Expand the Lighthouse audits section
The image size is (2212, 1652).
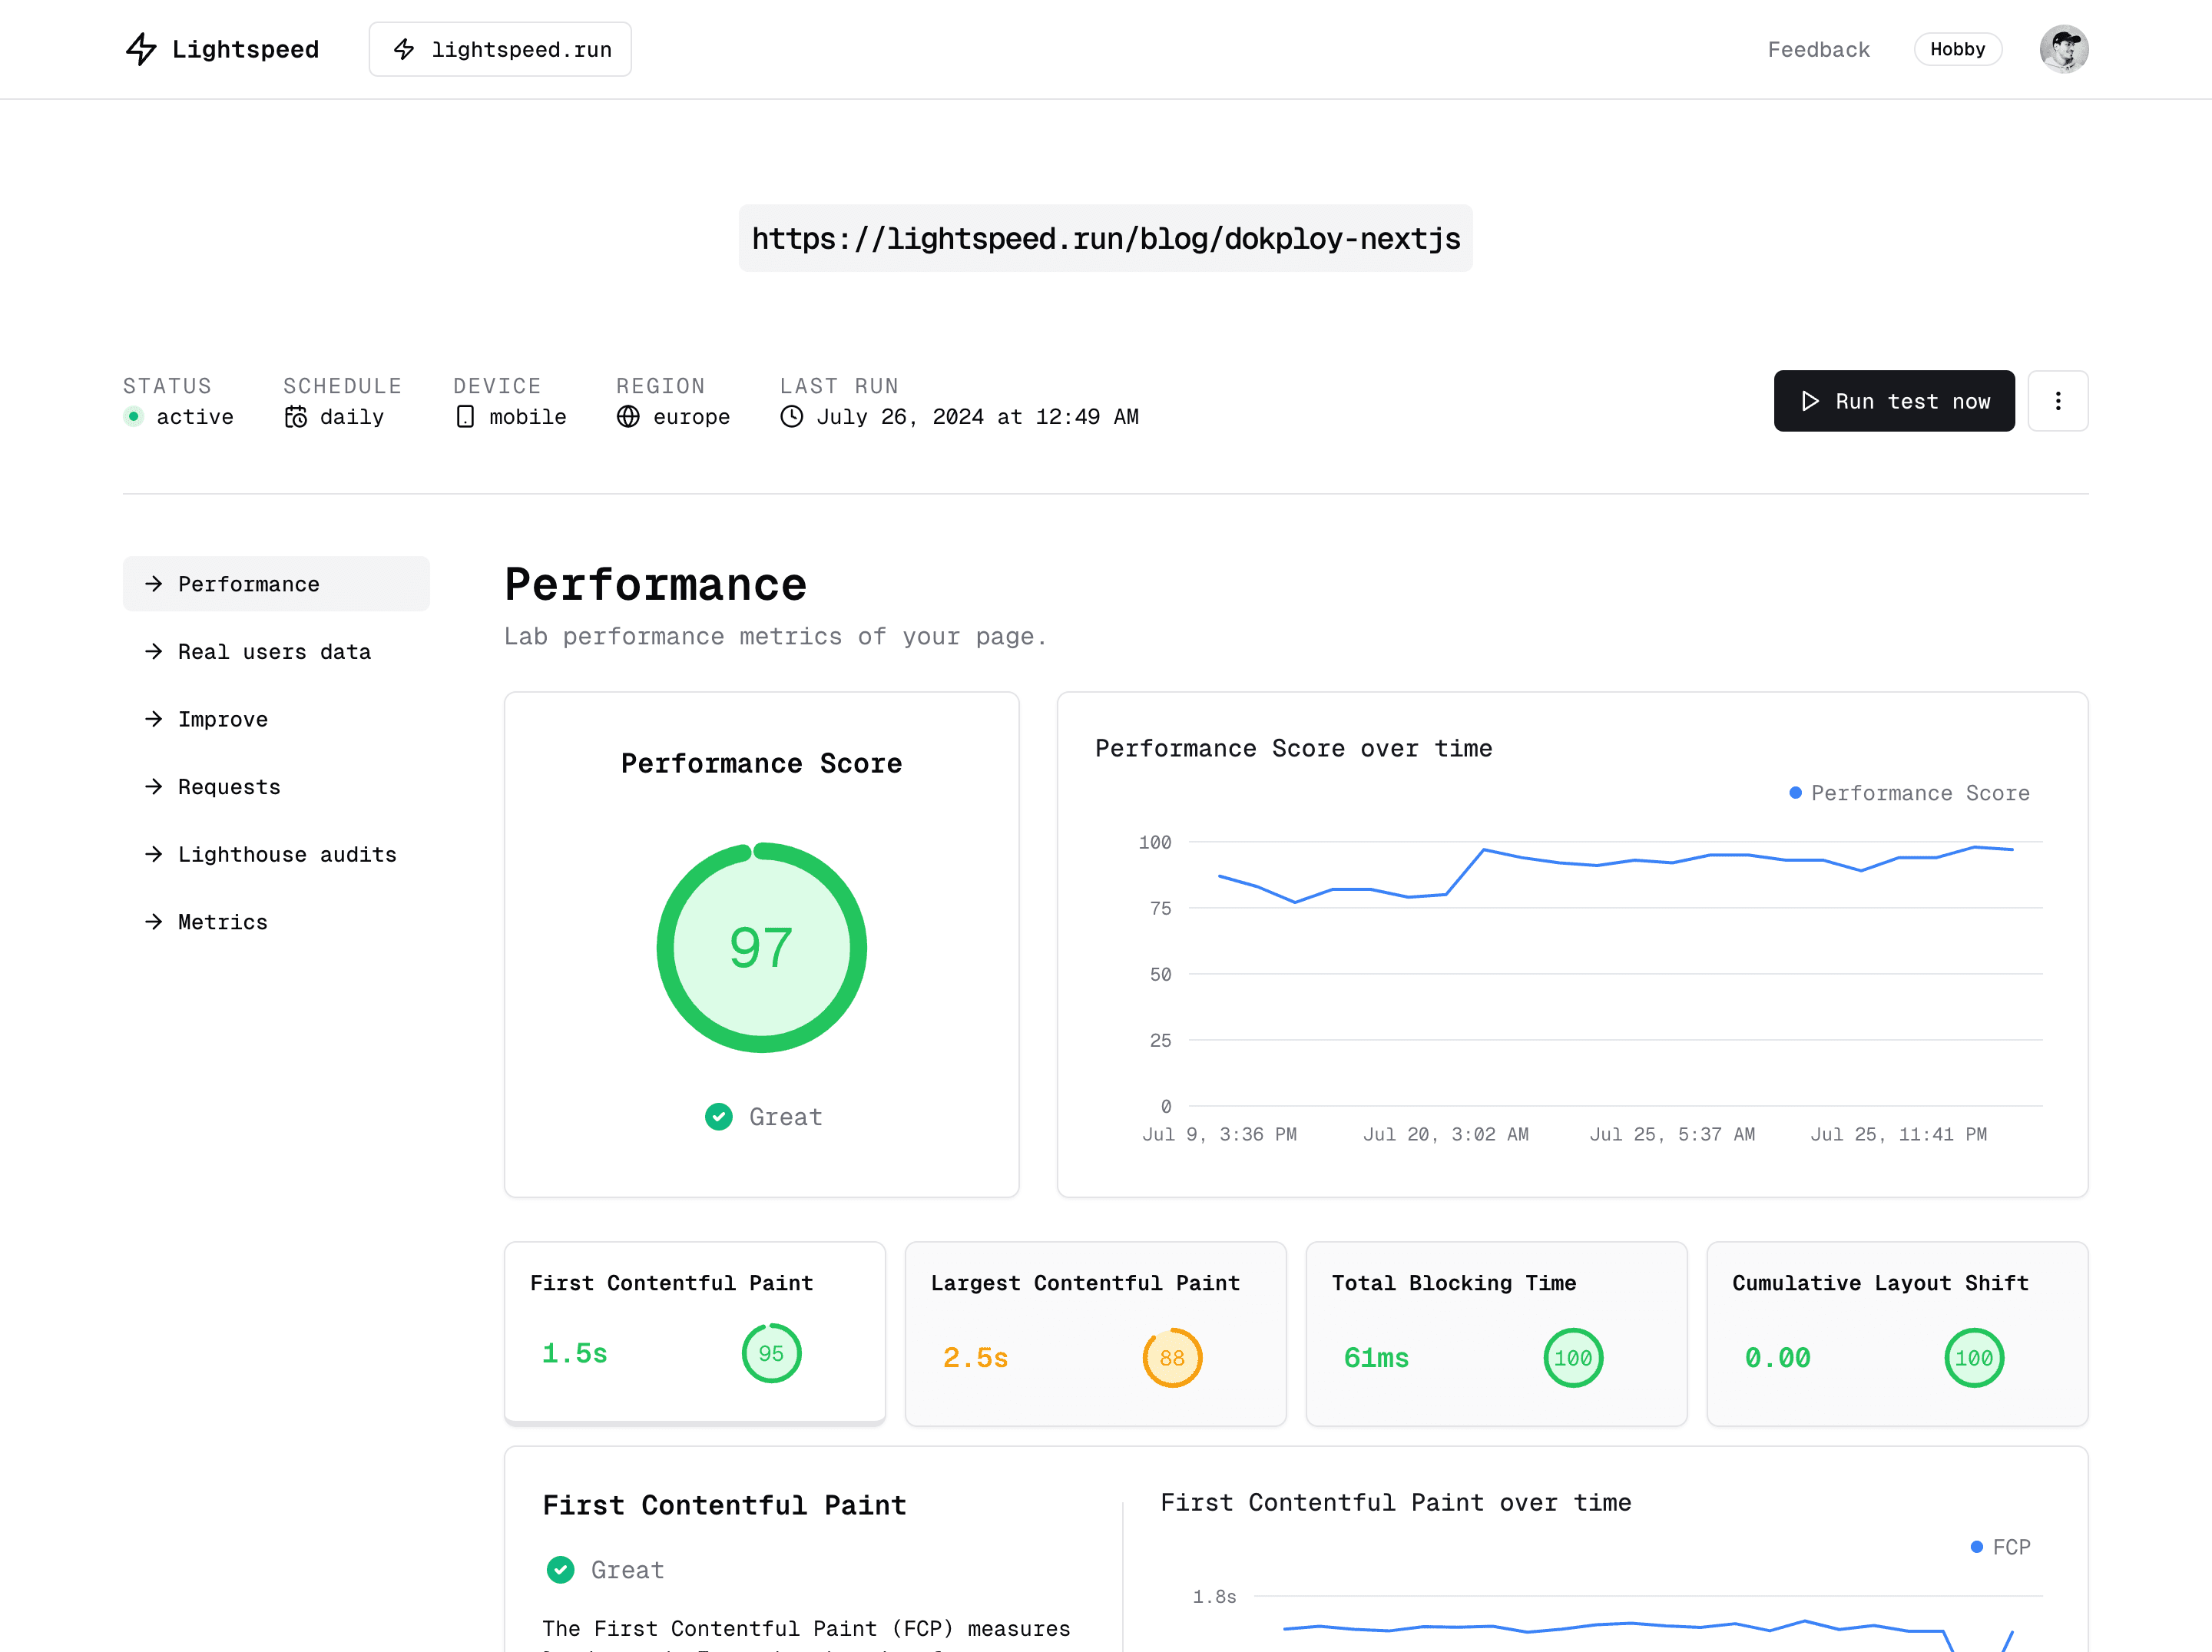point(287,854)
